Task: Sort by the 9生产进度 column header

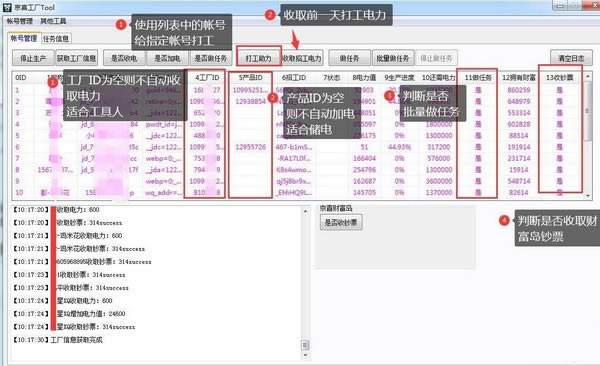Action: point(399,78)
